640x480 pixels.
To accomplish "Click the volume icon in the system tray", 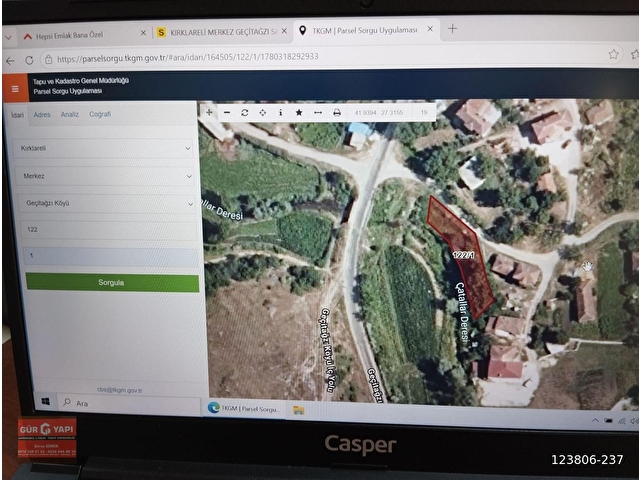I will click(x=634, y=421).
